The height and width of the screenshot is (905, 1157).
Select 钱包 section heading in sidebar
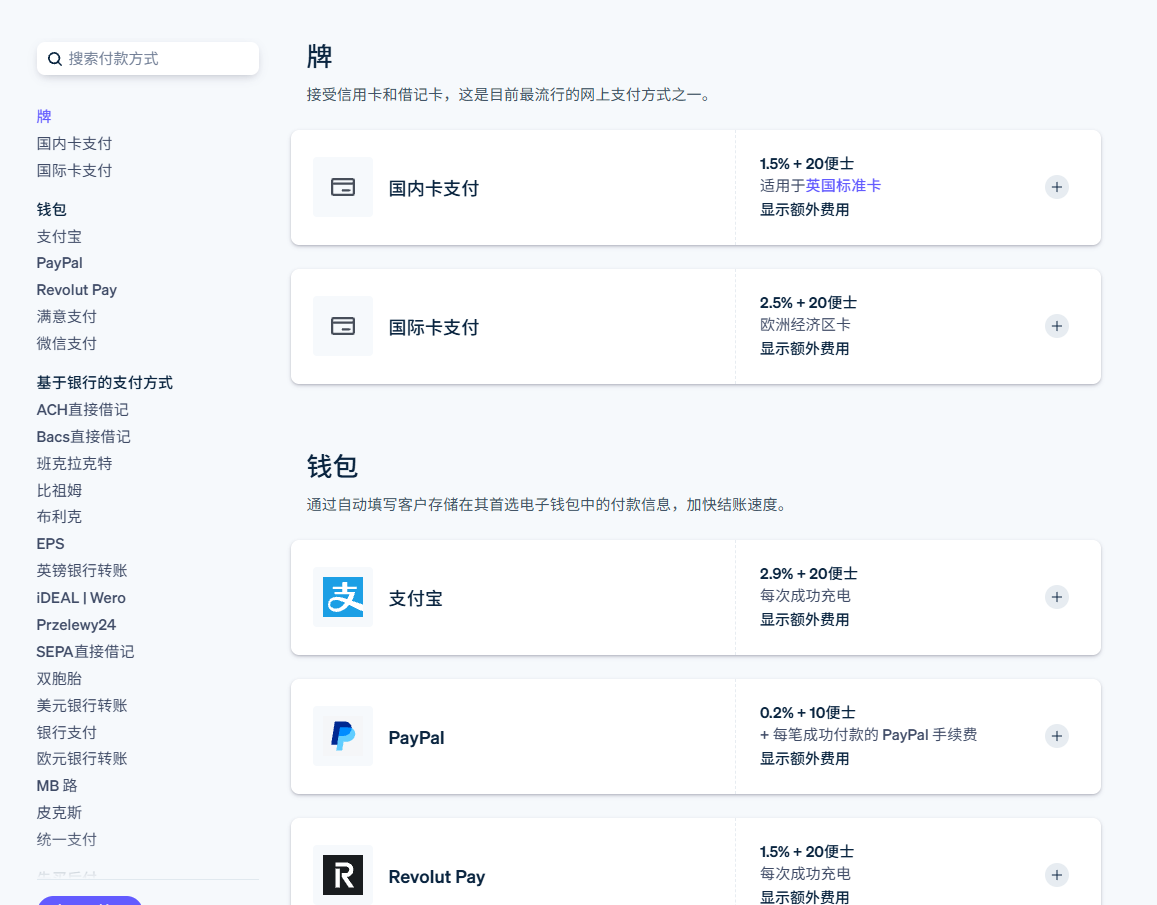point(52,210)
